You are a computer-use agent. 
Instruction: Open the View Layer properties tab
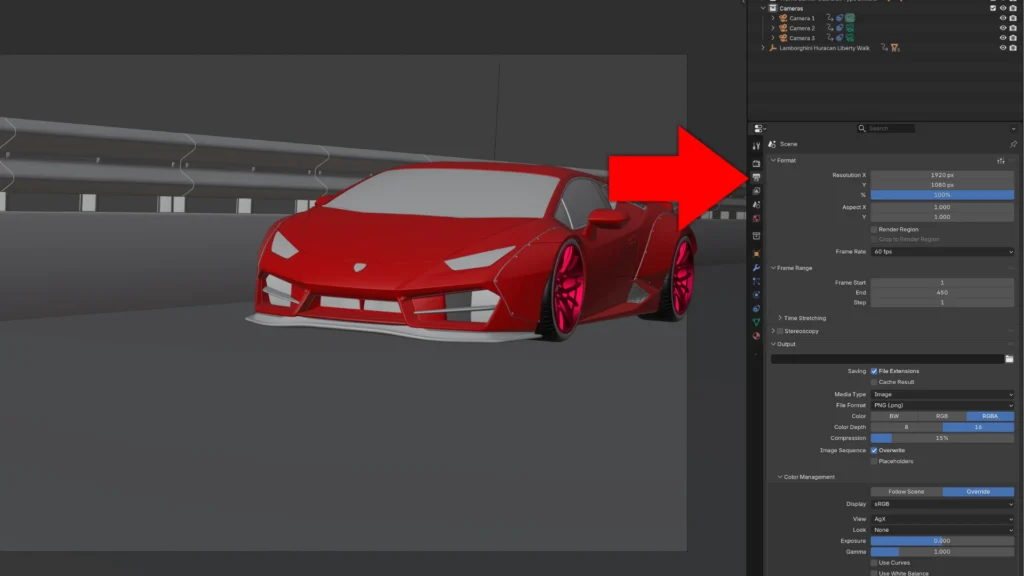click(756, 191)
